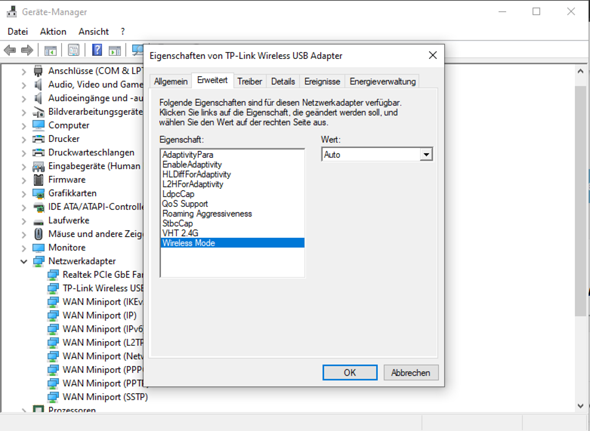The width and height of the screenshot is (590, 431).
Task: Select Wireless Mode property
Action: 233,243
